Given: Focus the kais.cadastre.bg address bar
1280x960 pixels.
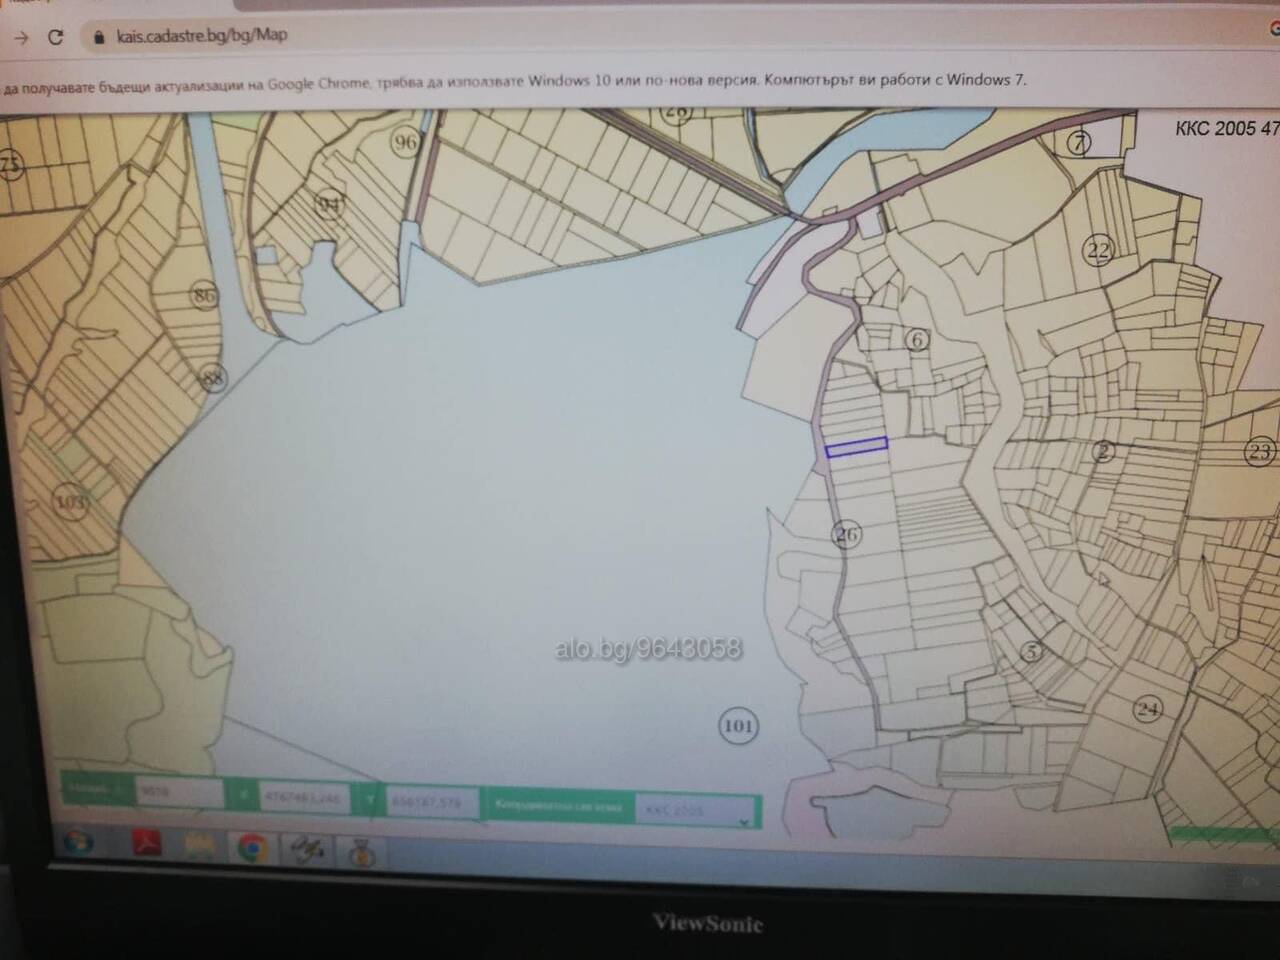Looking at the screenshot, I should coord(201,35).
